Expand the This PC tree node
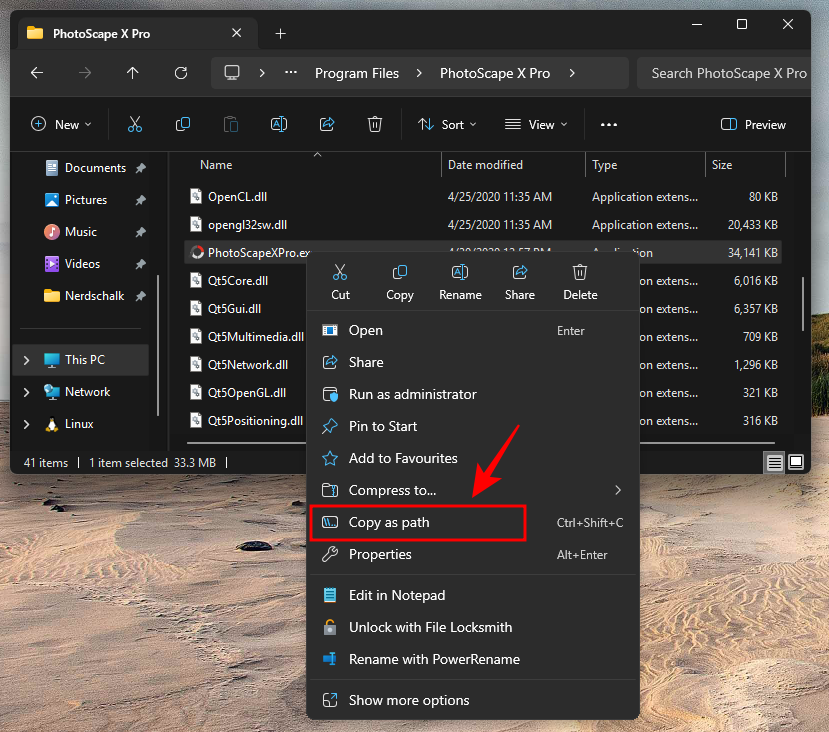The width and height of the screenshot is (829, 732). [x=26, y=360]
